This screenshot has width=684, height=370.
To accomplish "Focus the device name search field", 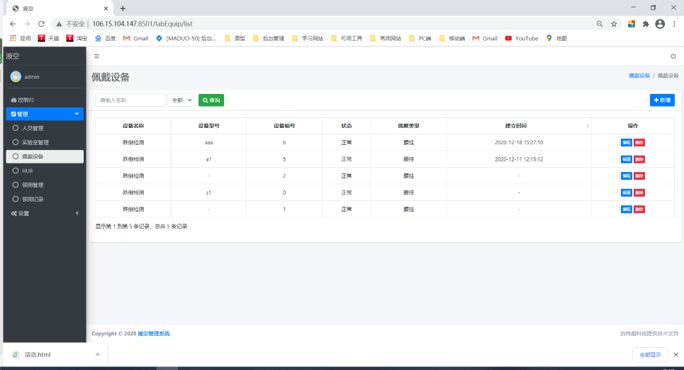I will click(130, 100).
